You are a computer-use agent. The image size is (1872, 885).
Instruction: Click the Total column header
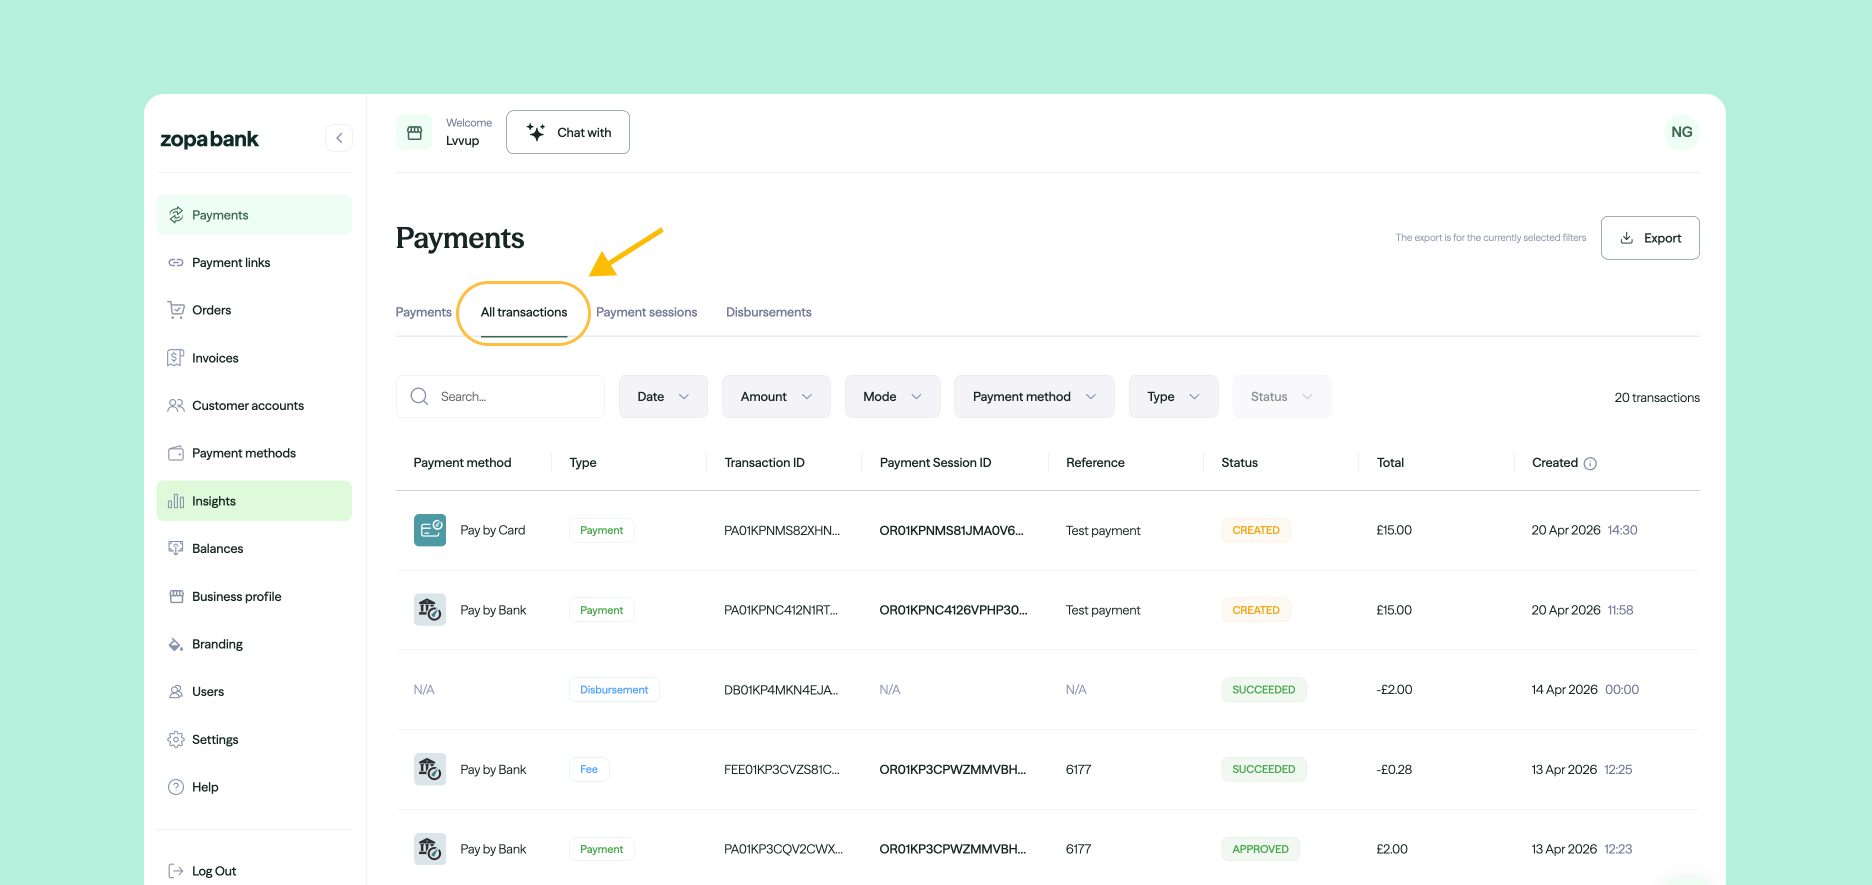point(1390,463)
